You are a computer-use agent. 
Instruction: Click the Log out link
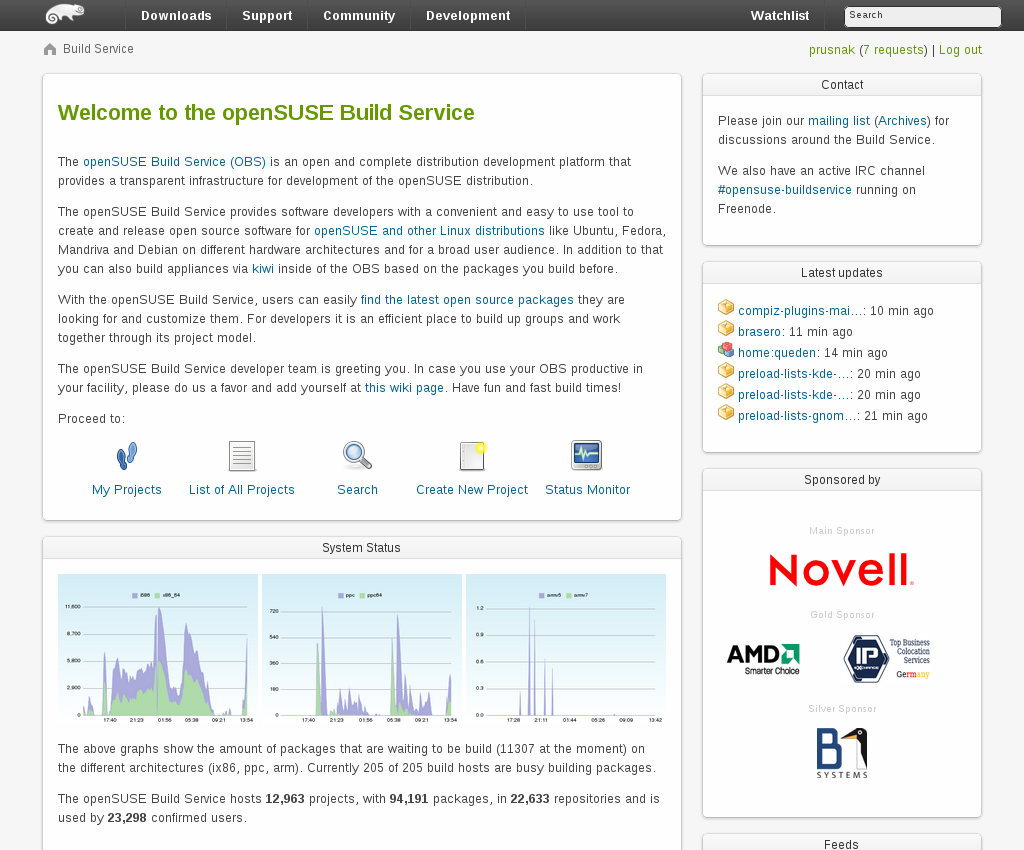coord(960,50)
